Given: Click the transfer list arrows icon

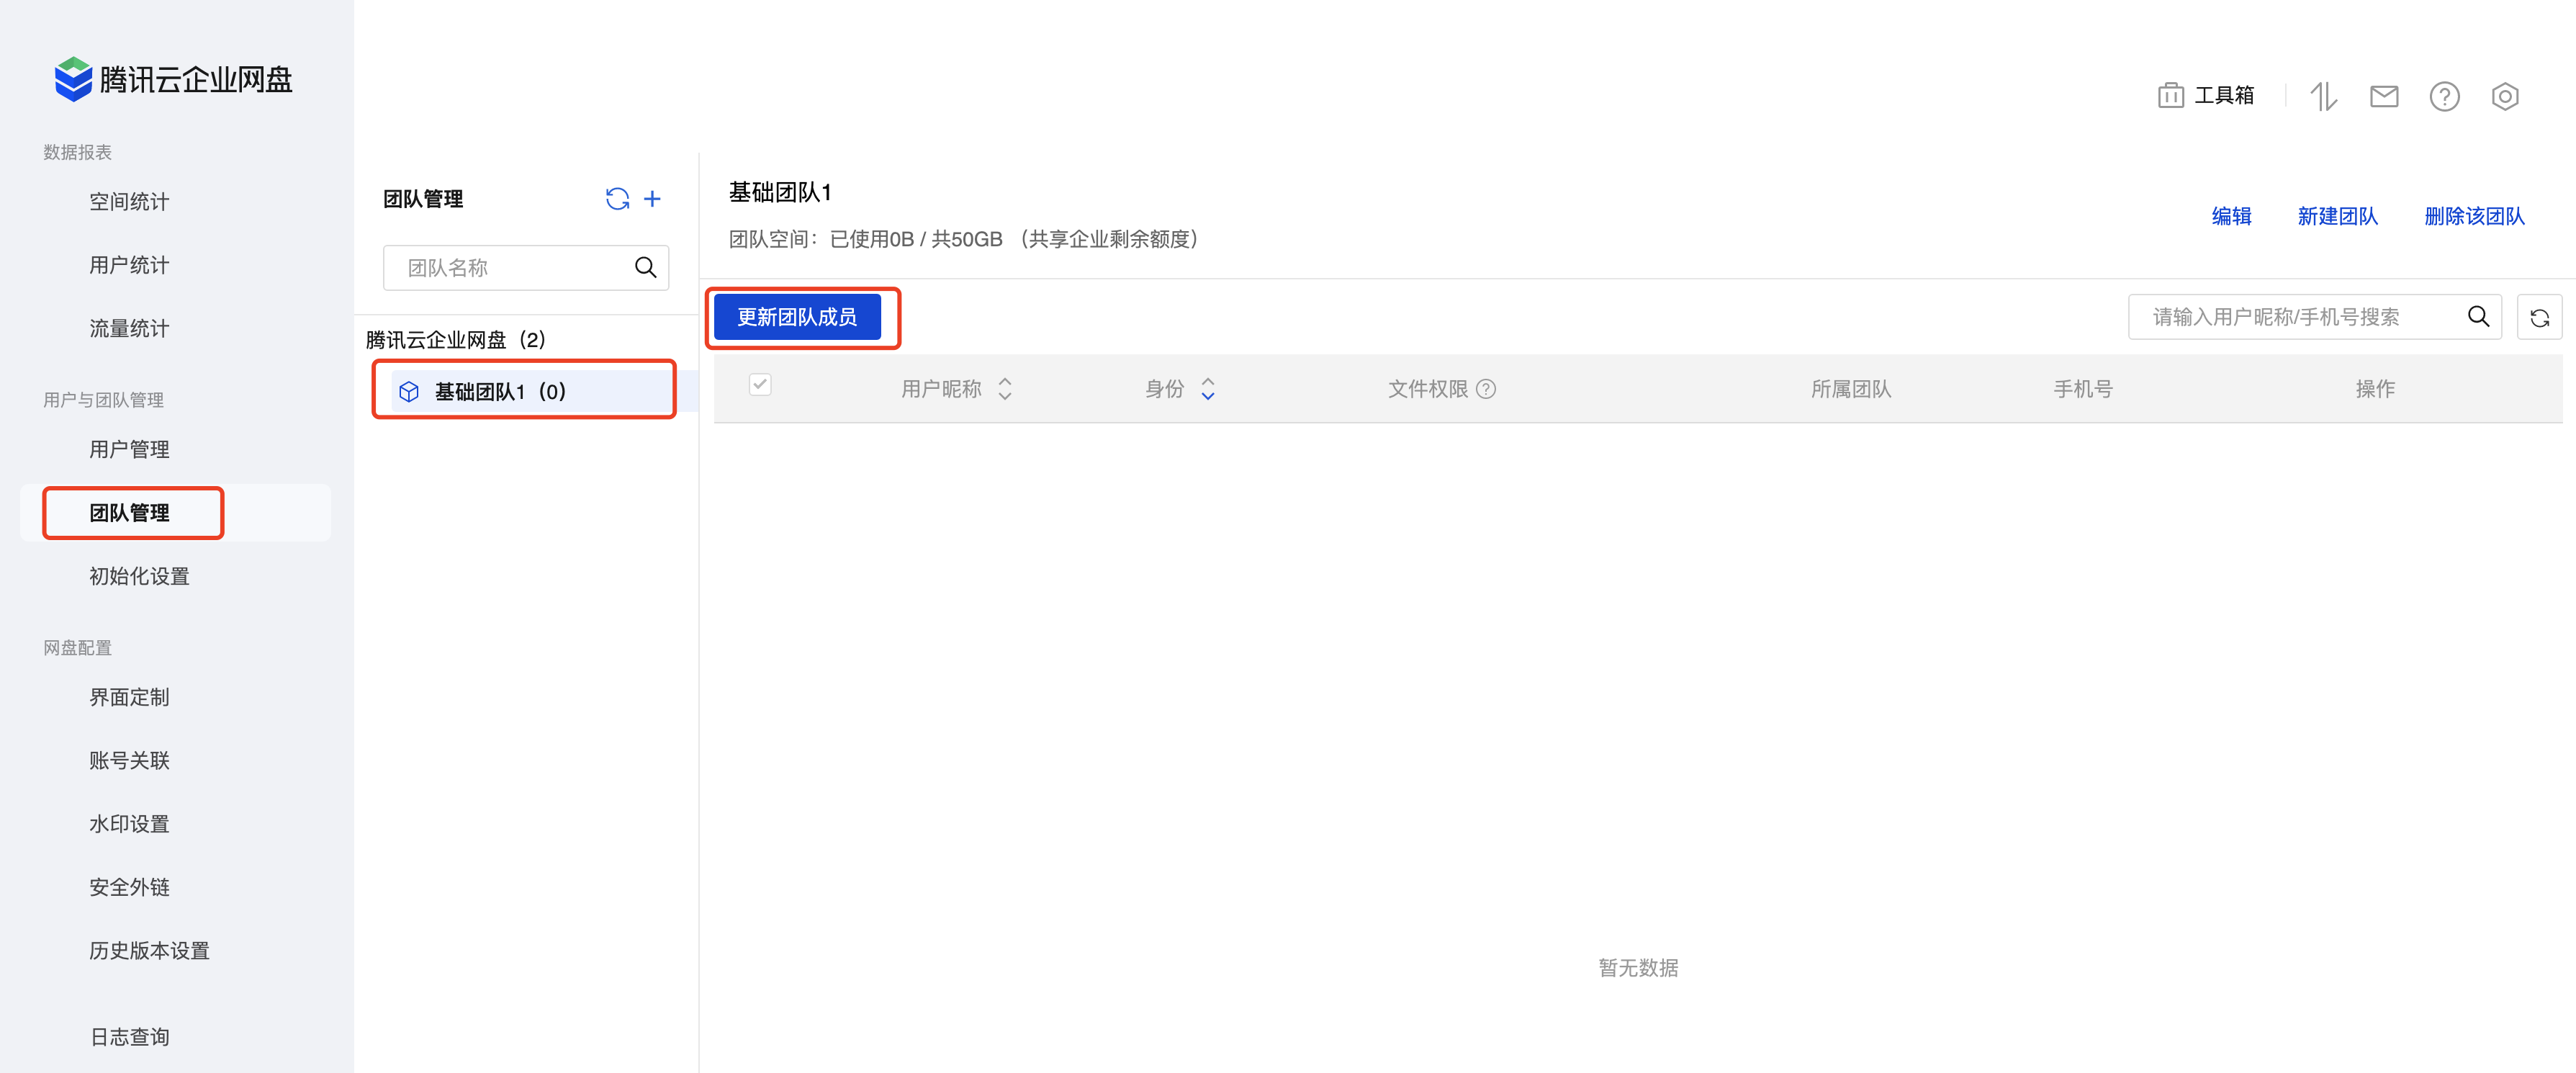Looking at the screenshot, I should click(2323, 97).
